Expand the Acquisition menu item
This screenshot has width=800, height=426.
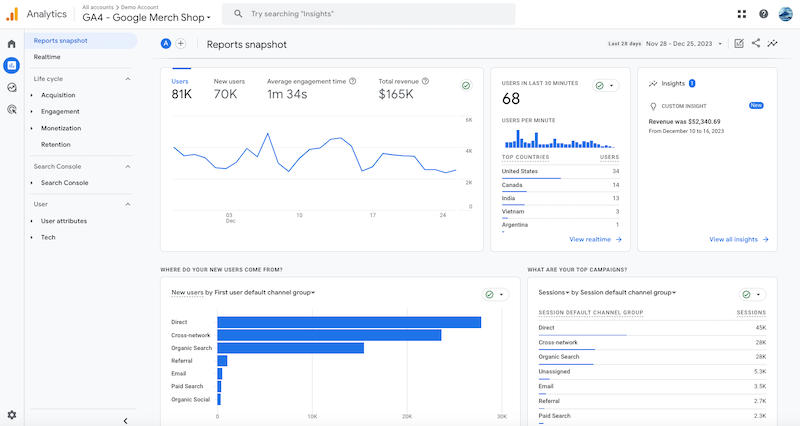58,95
